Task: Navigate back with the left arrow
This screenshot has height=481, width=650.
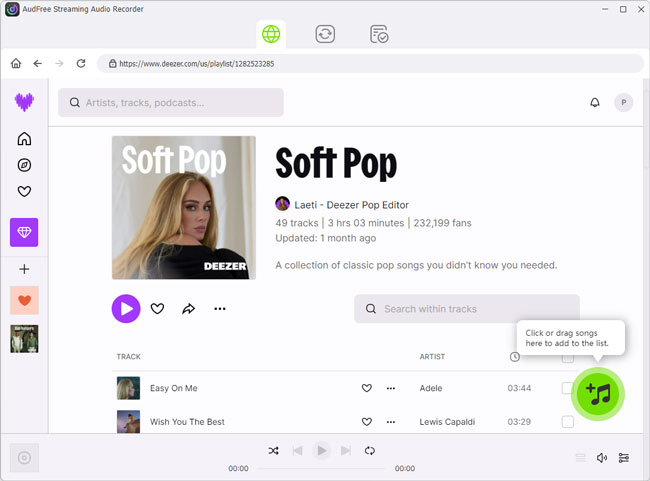Action: coord(38,63)
